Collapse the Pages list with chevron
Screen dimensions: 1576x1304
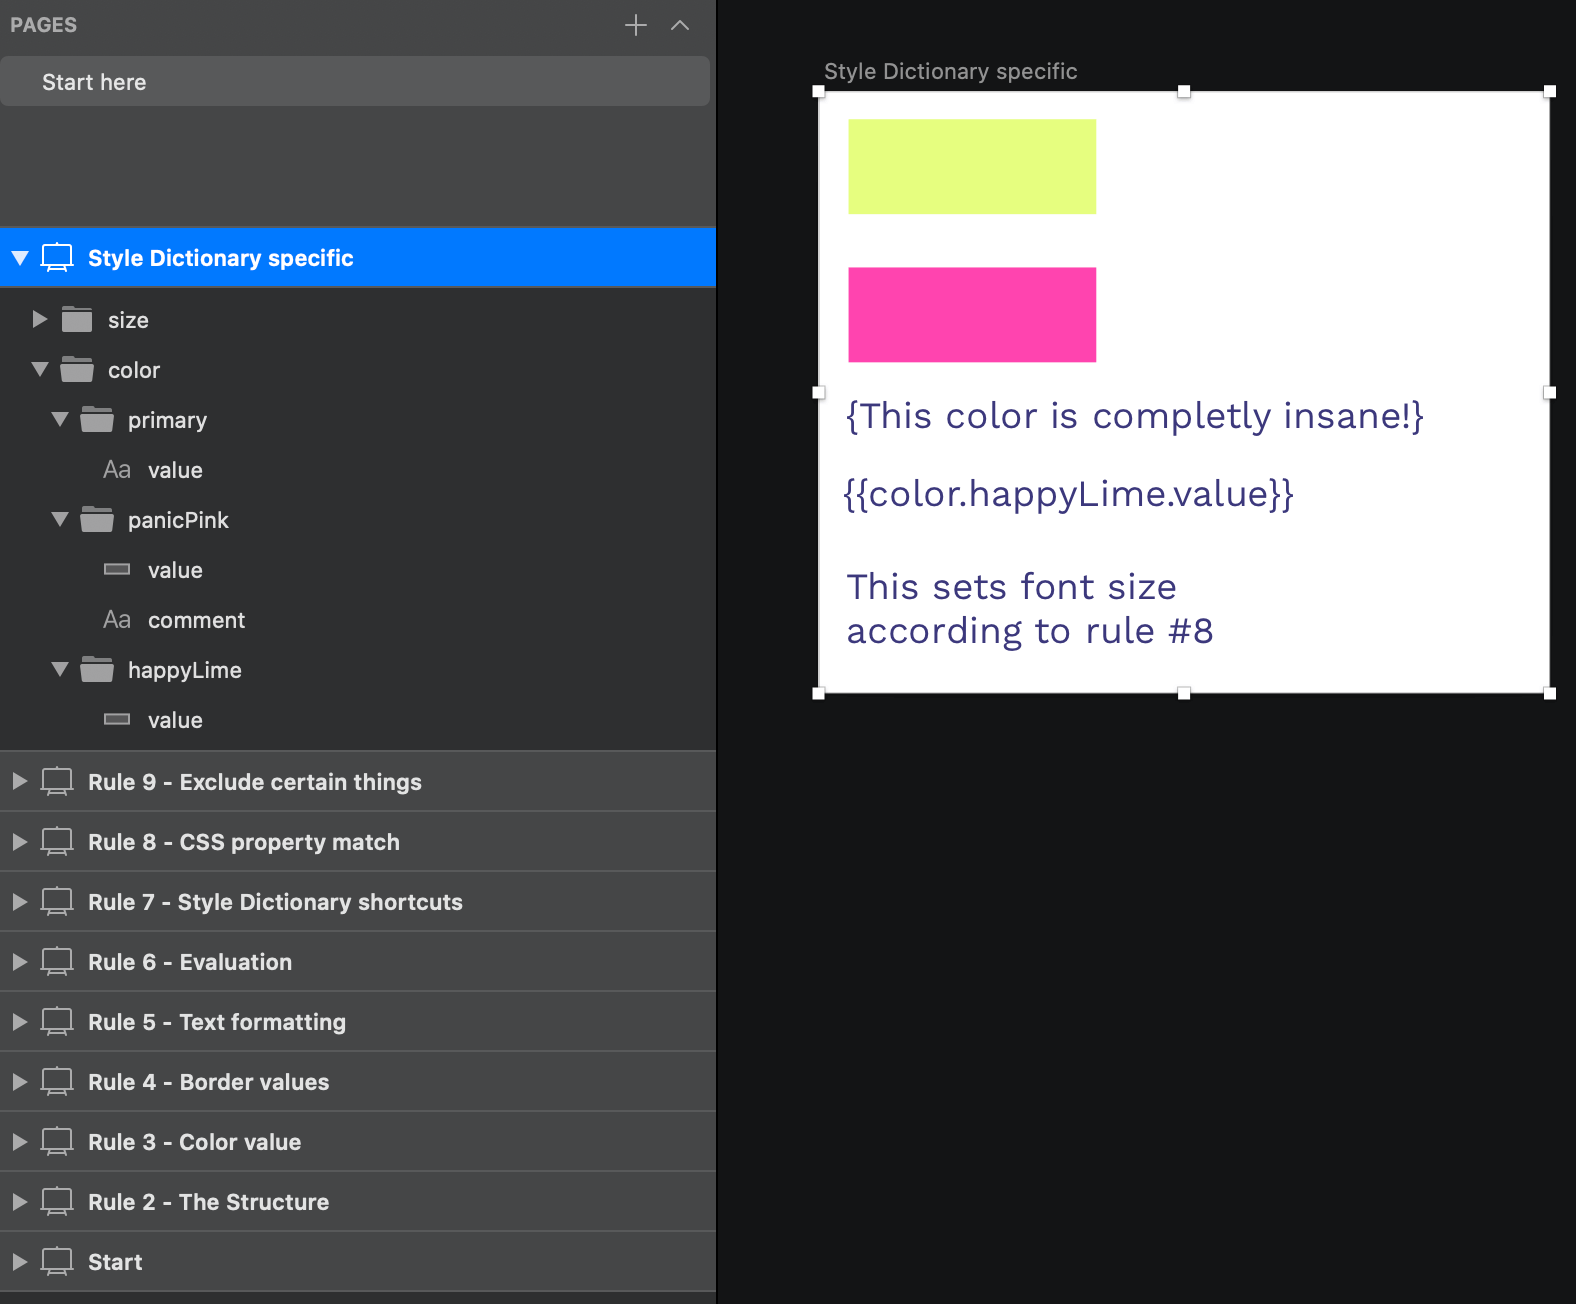680,25
